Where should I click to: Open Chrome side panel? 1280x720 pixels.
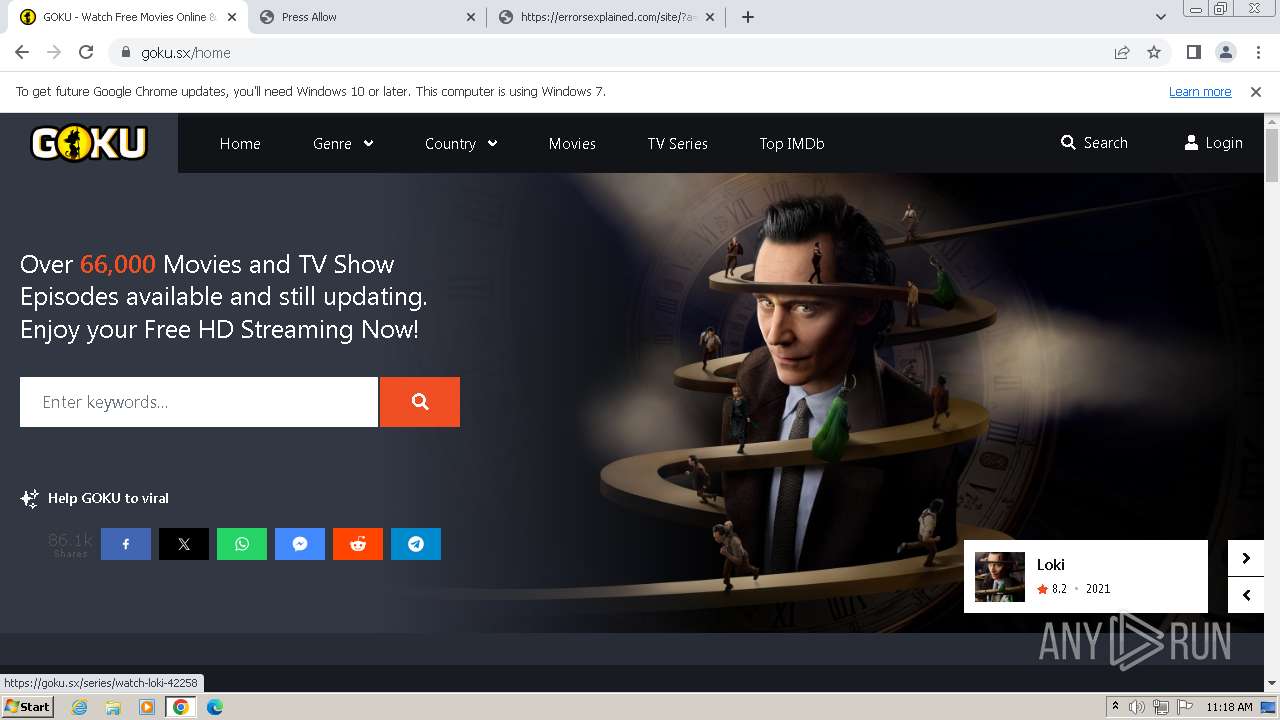click(x=1194, y=52)
